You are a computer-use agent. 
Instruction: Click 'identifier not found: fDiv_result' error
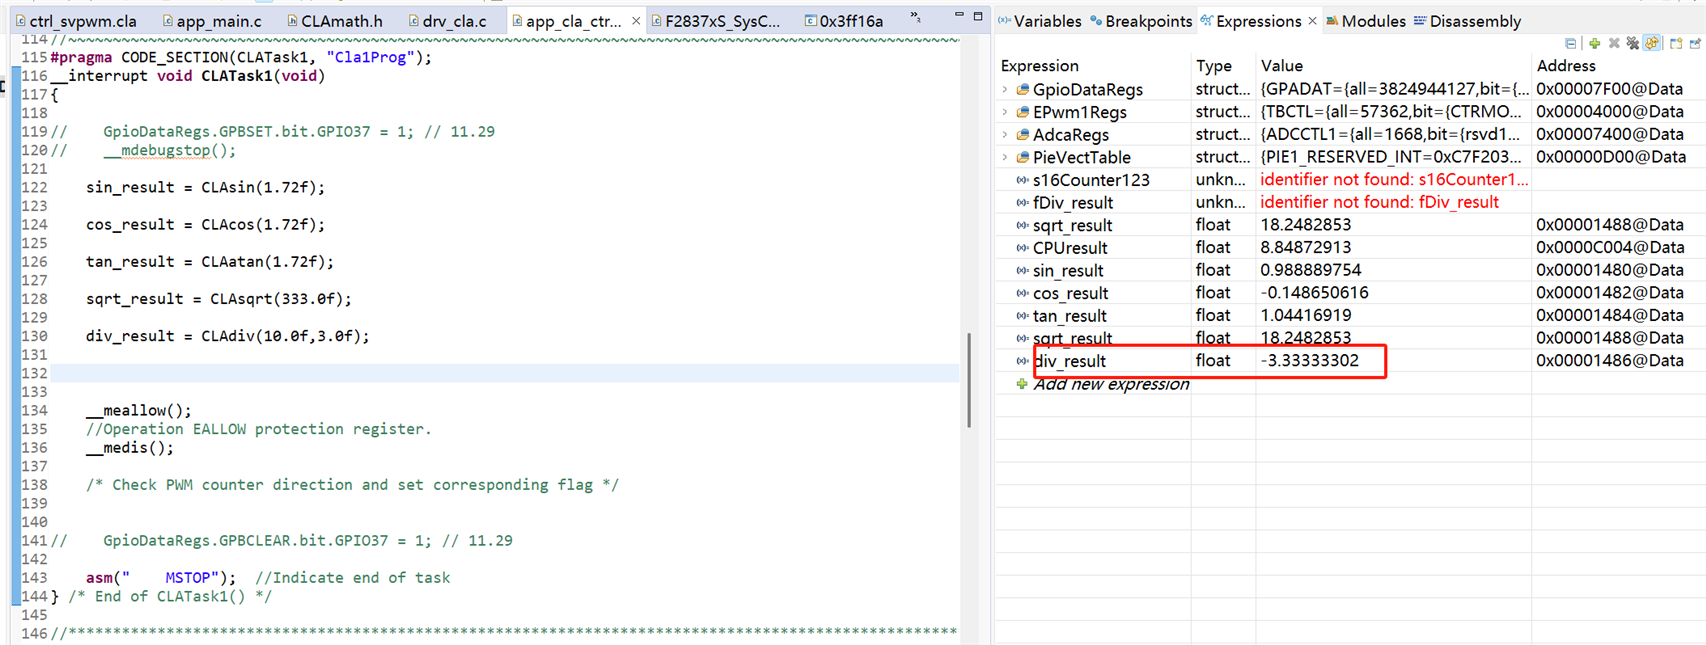click(x=1379, y=202)
